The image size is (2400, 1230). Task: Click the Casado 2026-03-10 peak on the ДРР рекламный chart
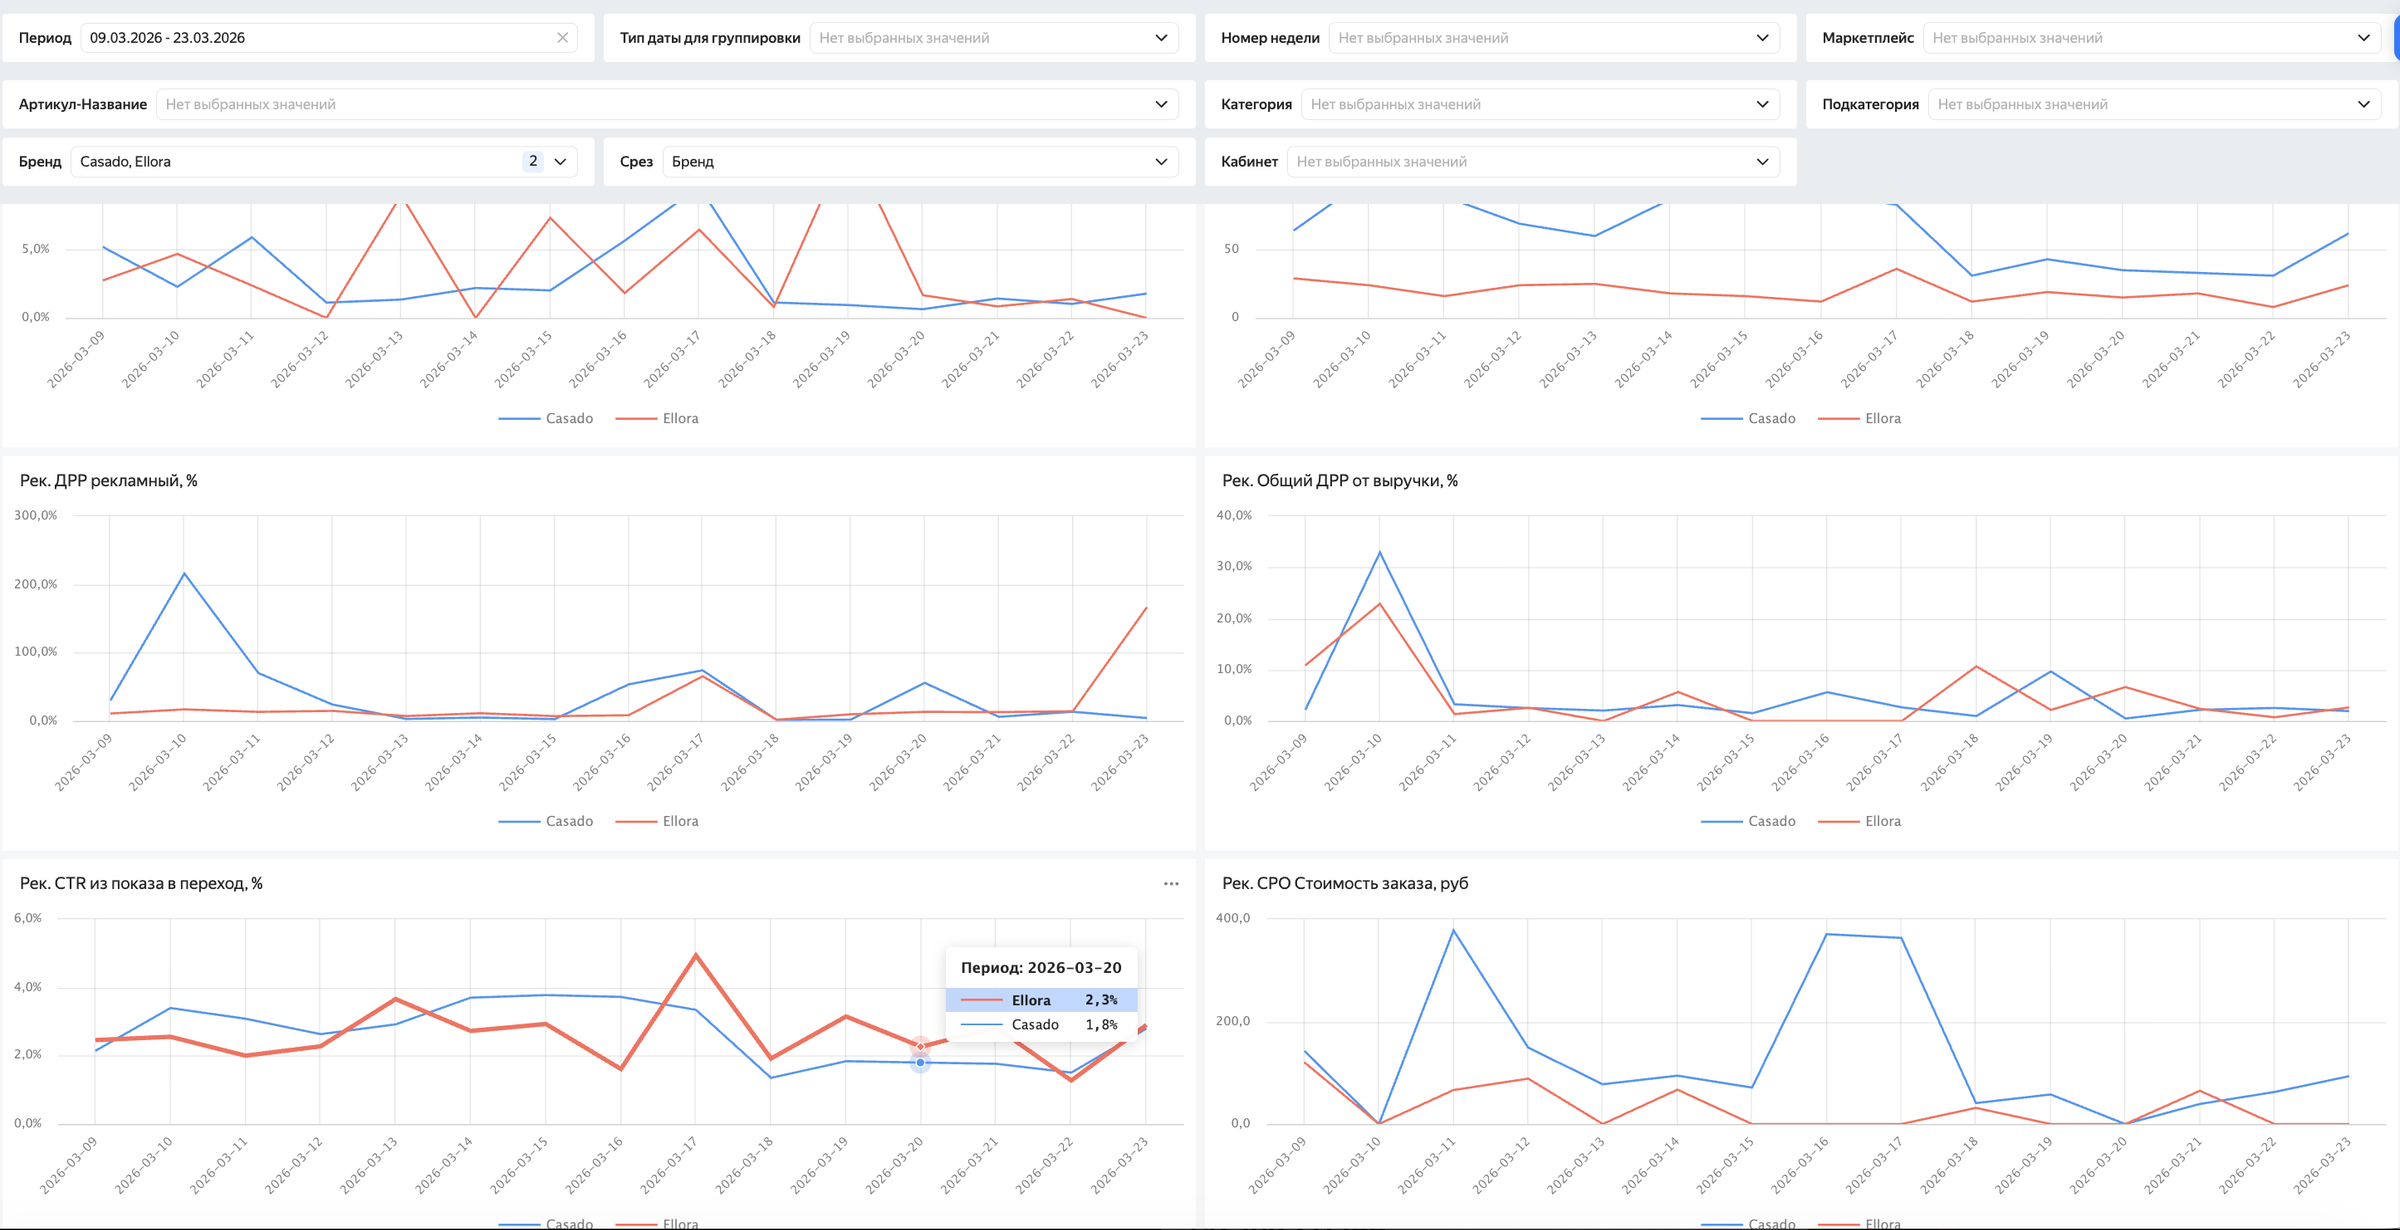click(184, 573)
